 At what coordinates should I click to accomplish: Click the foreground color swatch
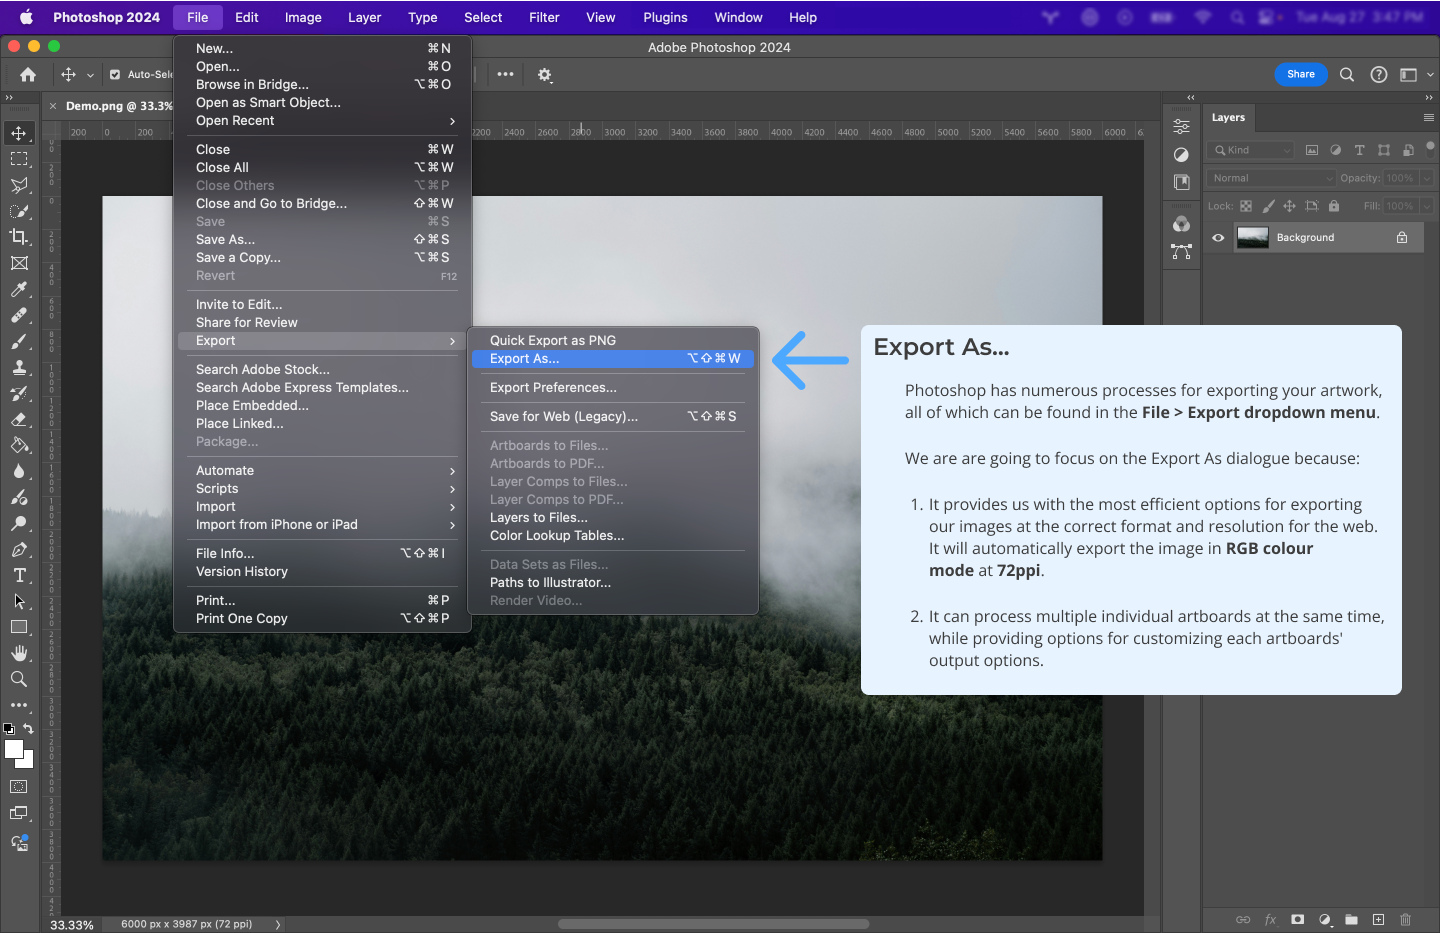coord(13,749)
